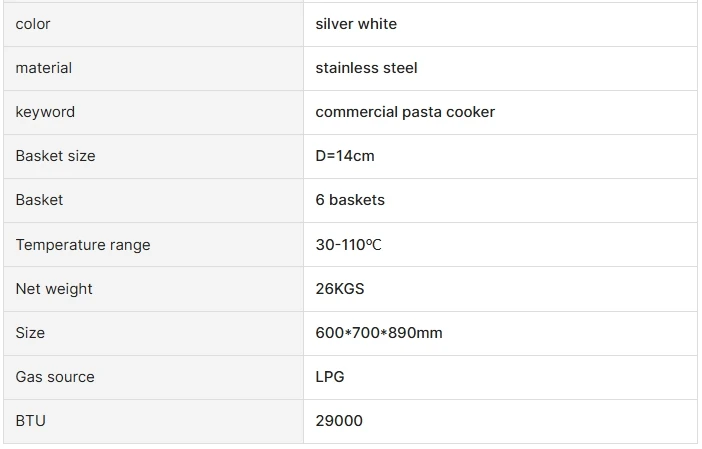Select the "30-110ºC" temperature value

pos(348,245)
